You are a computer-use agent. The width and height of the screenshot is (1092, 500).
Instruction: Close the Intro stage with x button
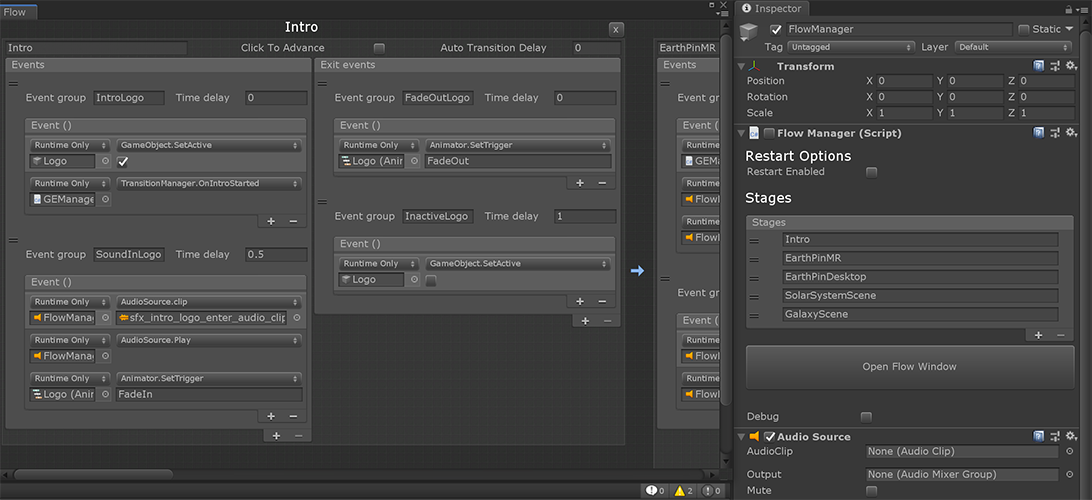click(x=616, y=29)
